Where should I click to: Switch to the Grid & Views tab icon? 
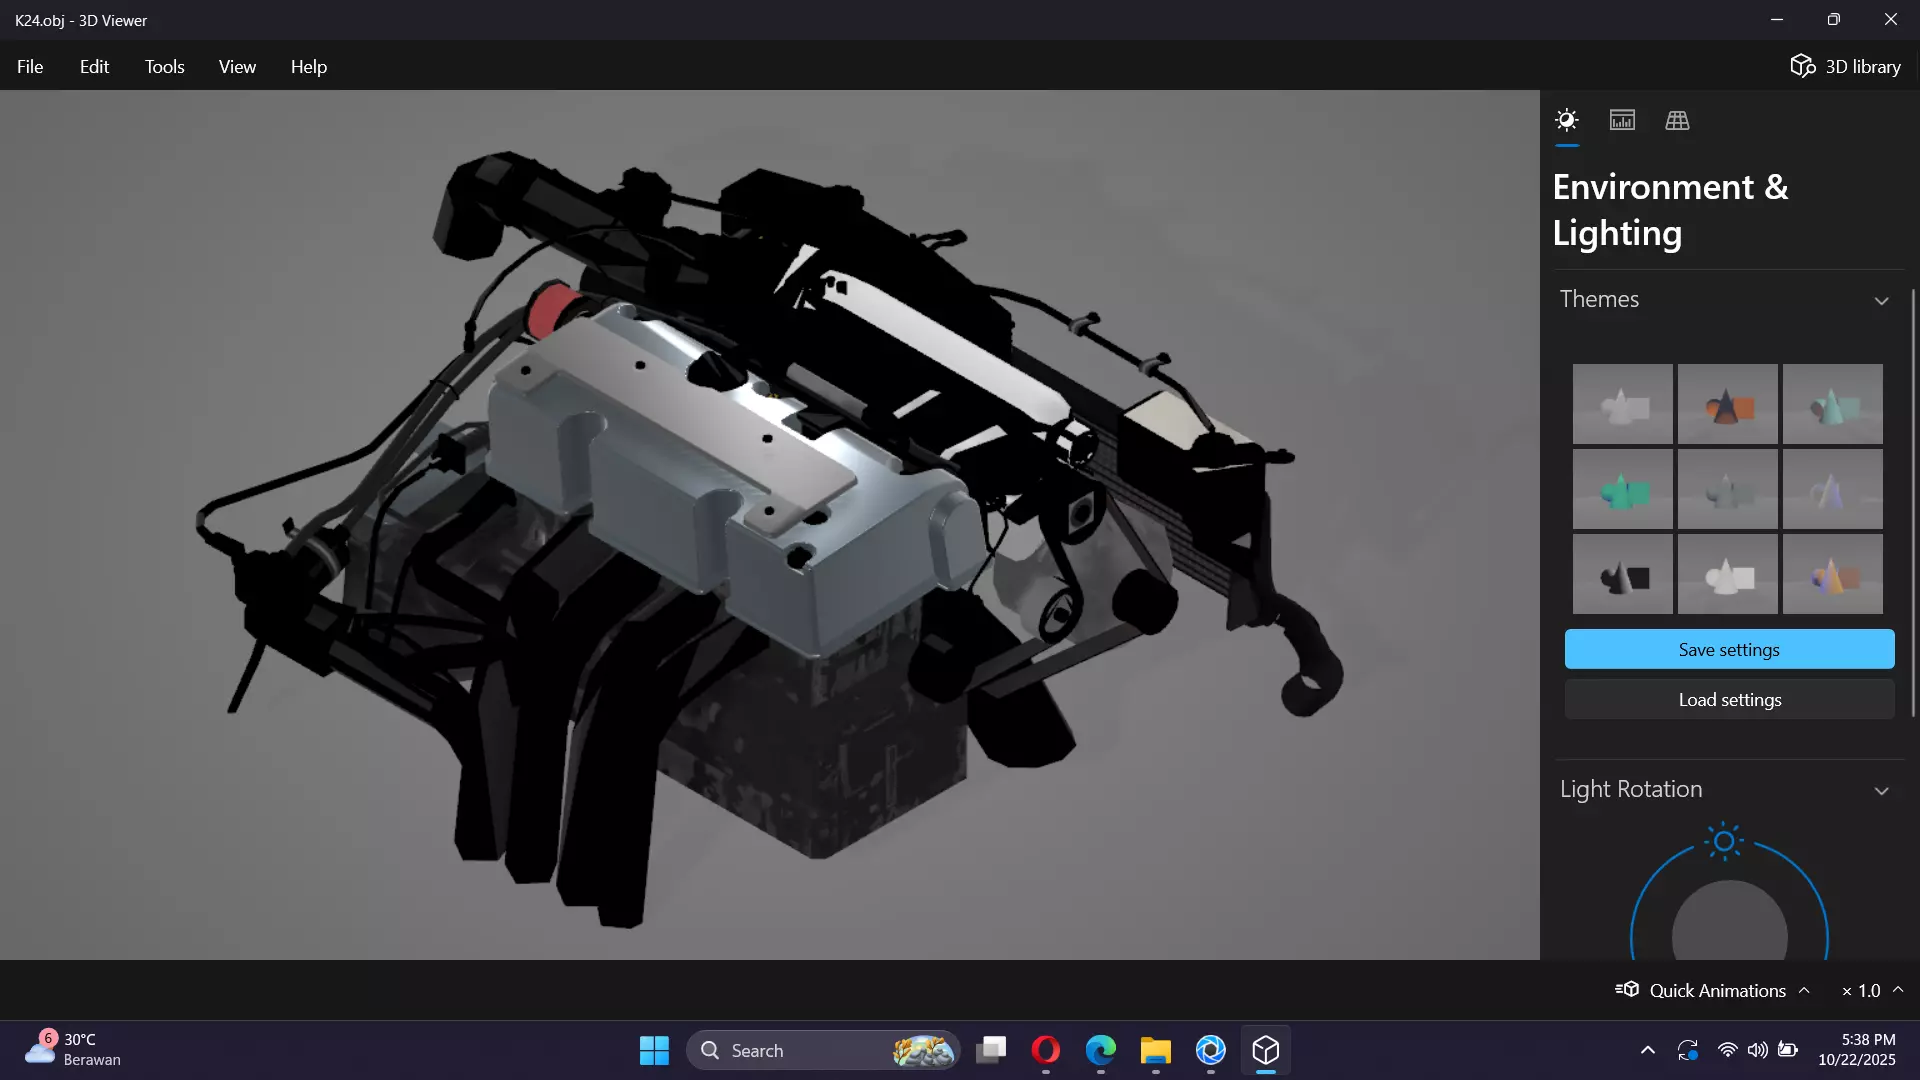(1677, 120)
